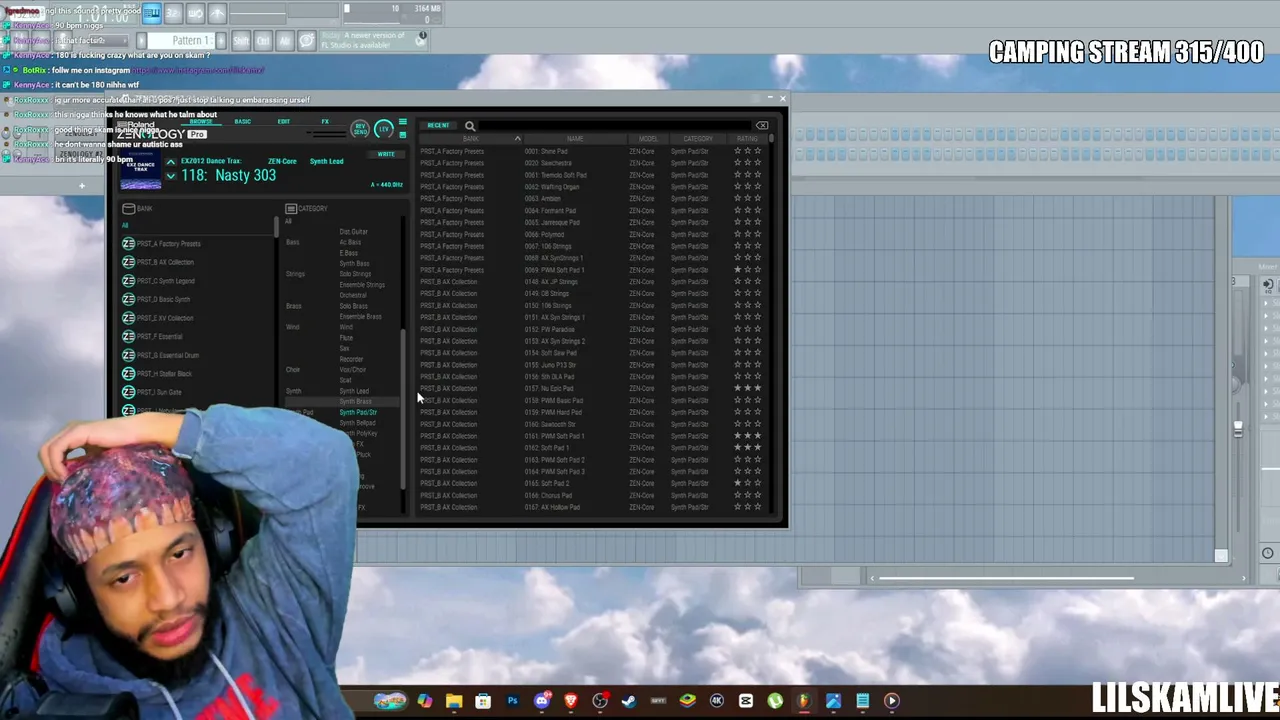
Task: Select All in the bank list
Action: tap(125, 225)
